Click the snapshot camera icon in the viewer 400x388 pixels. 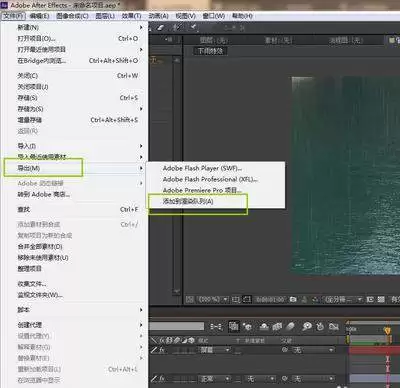tap(293, 299)
